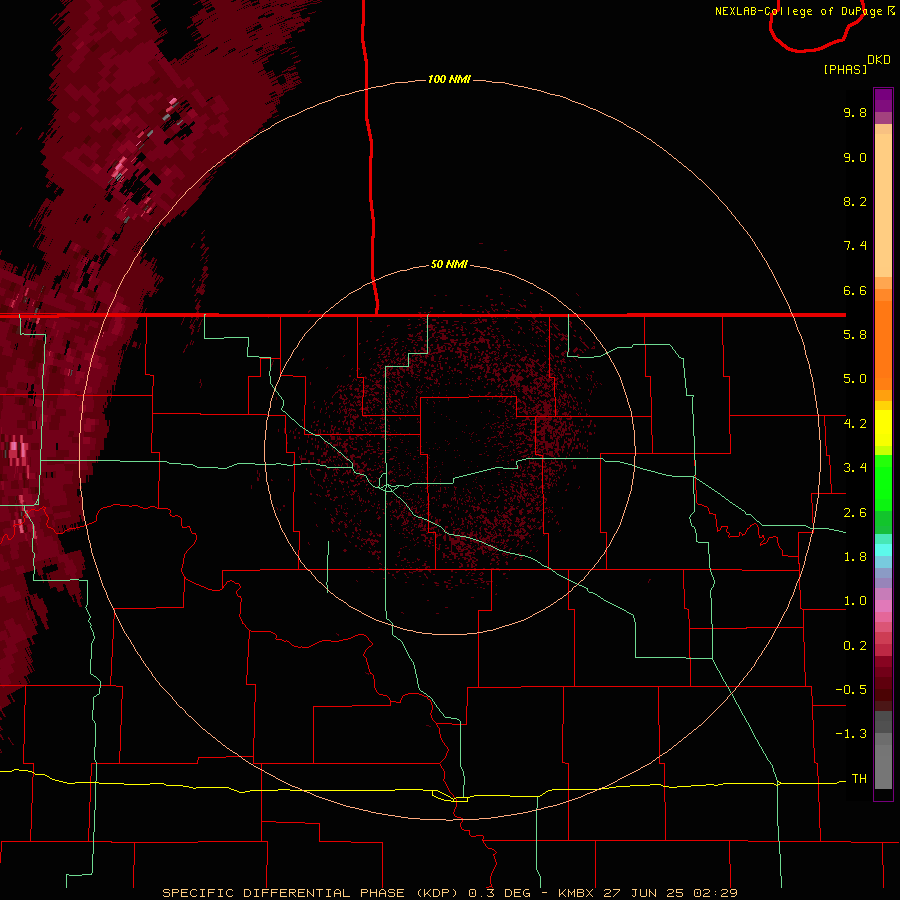Click the 1.8 legend value
Image resolution: width=900 pixels, height=900 pixels.
(x=855, y=557)
